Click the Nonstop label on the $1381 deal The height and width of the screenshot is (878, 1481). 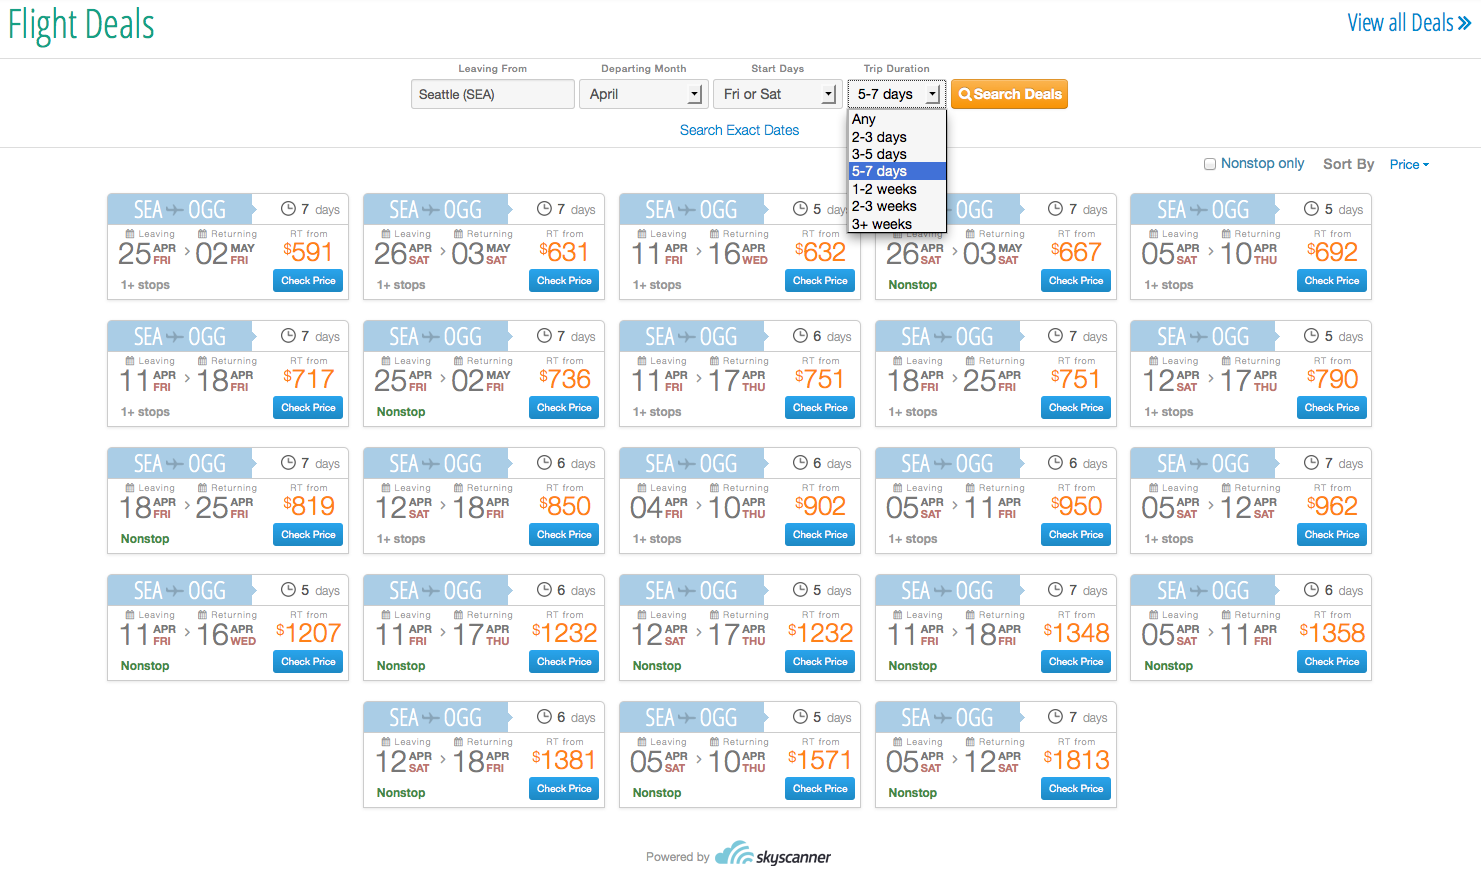point(400,793)
